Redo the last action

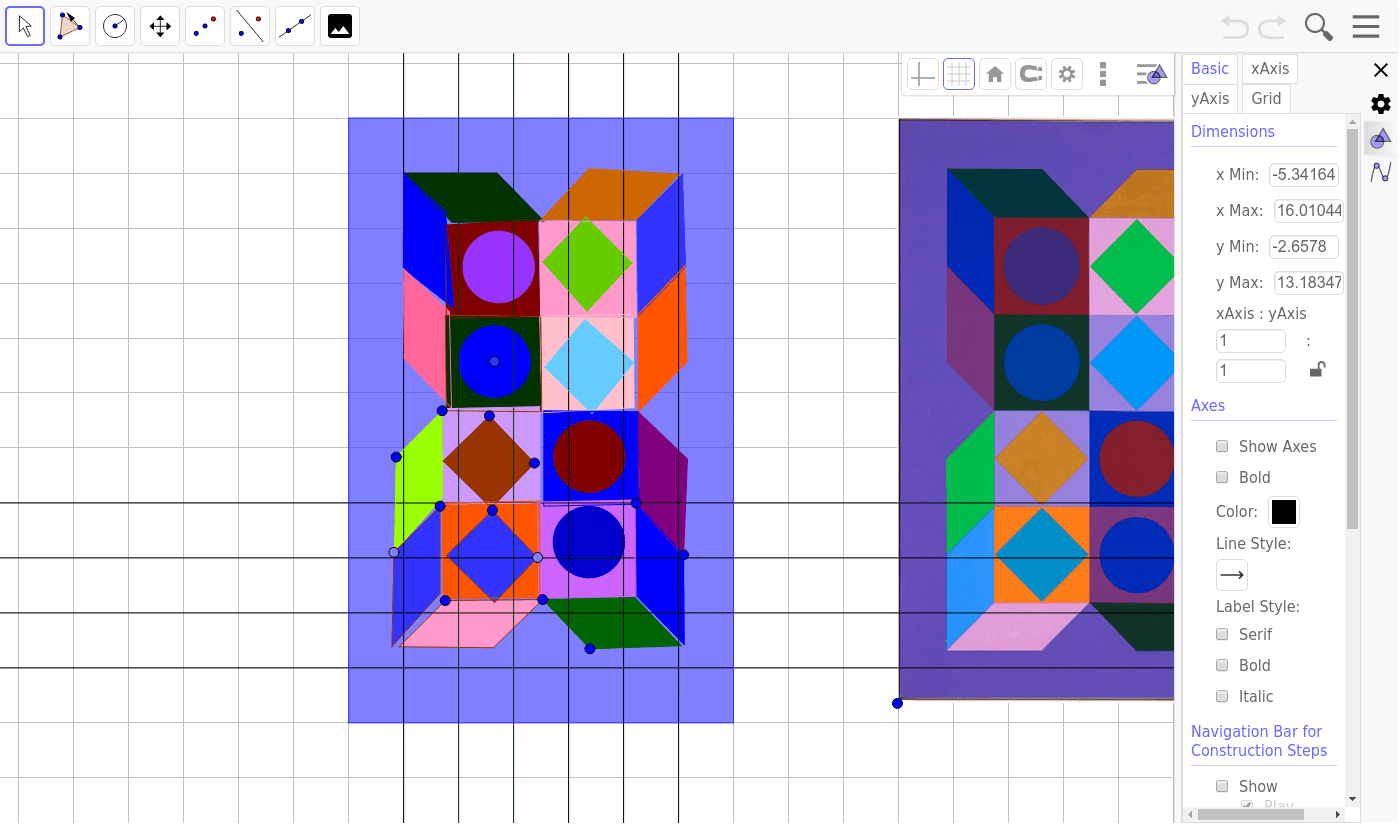[x=1272, y=27]
